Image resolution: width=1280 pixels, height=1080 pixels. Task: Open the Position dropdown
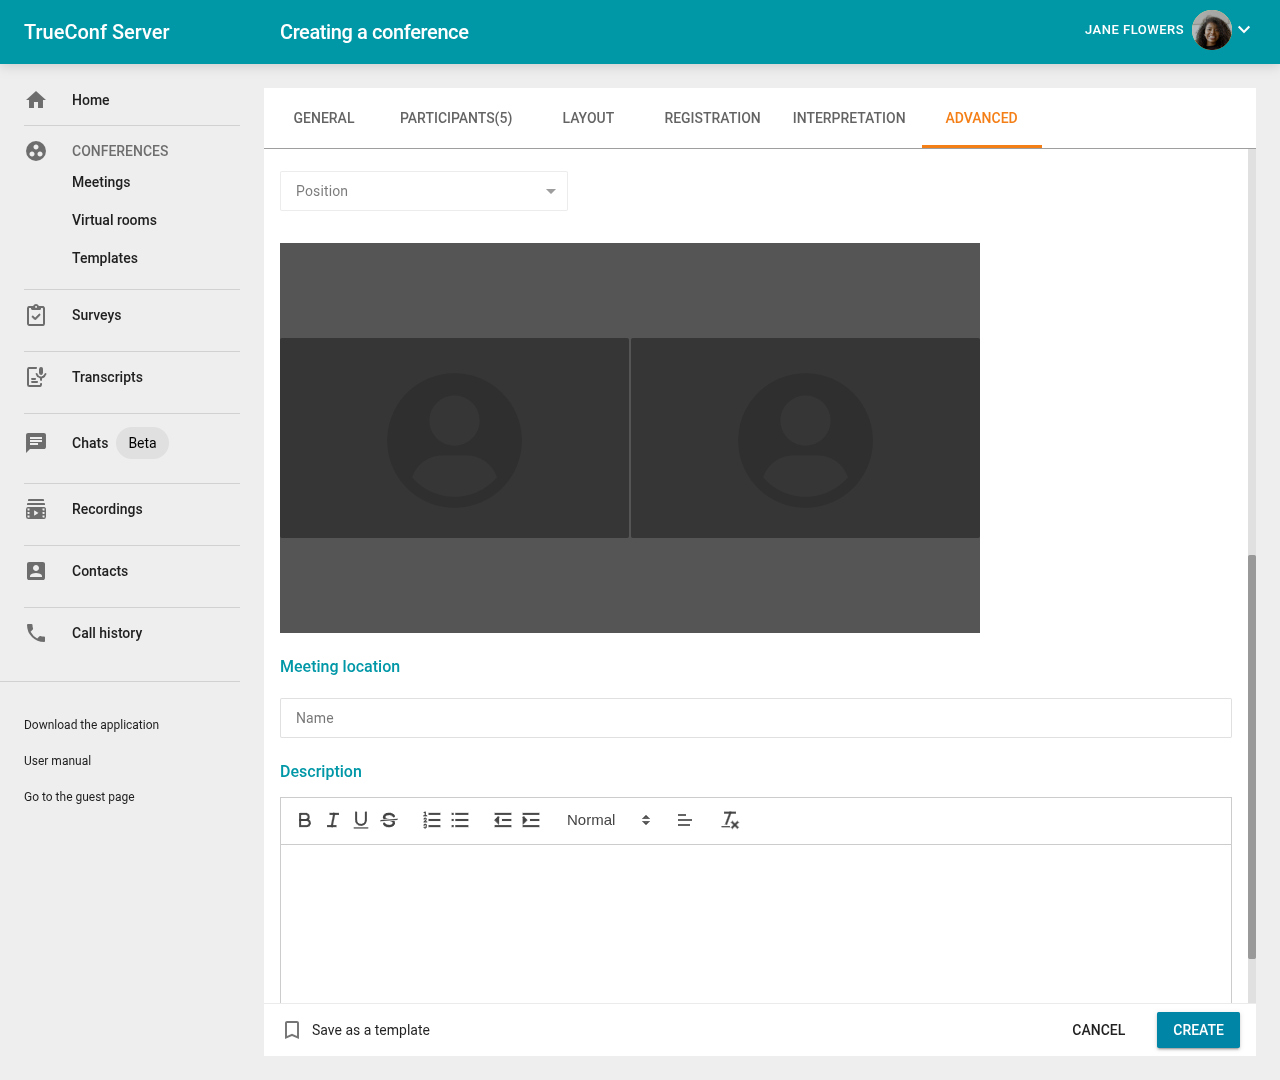pyautogui.click(x=424, y=191)
